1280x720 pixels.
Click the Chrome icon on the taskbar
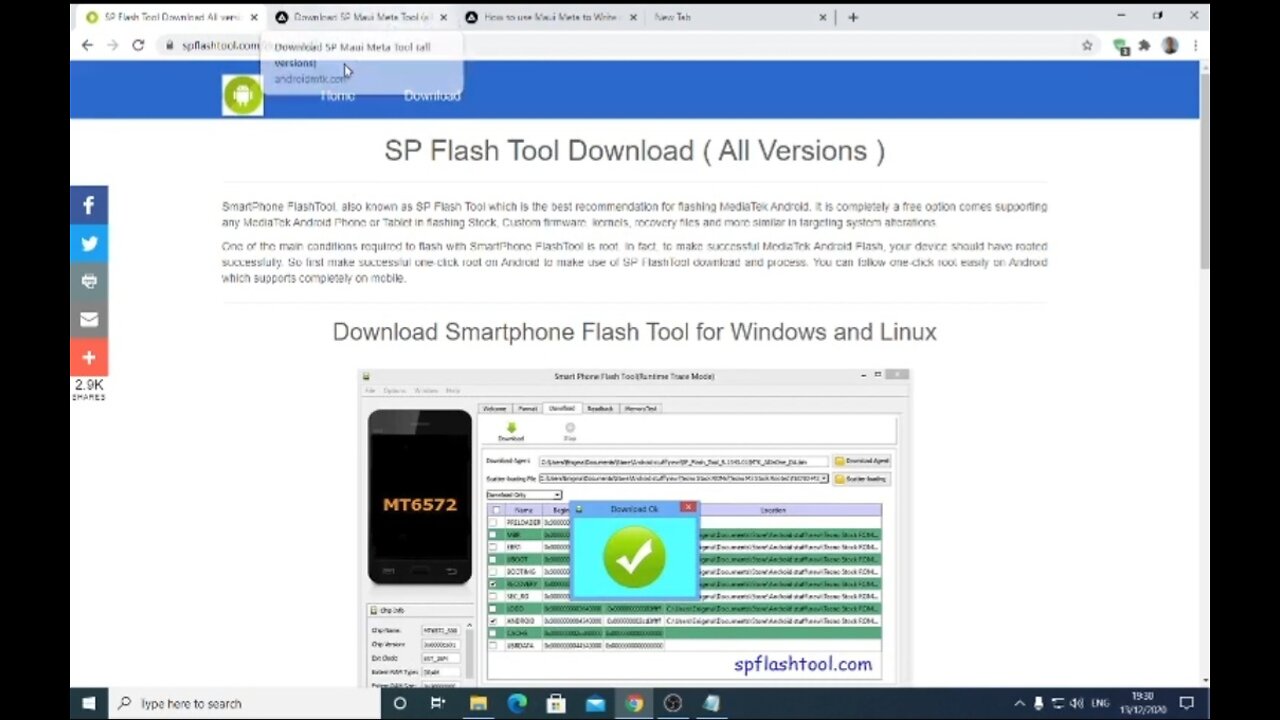tap(634, 703)
